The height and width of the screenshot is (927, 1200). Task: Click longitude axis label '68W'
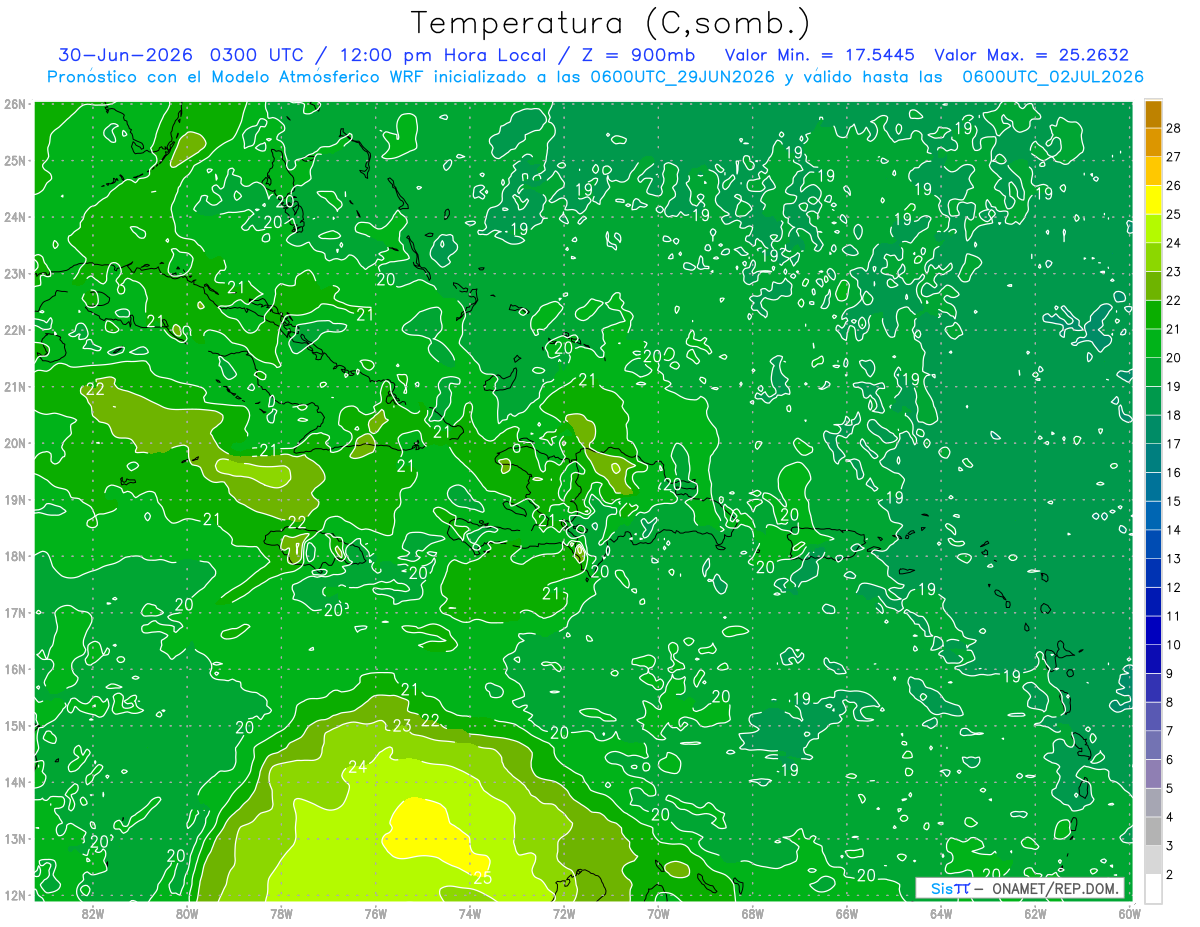click(752, 912)
